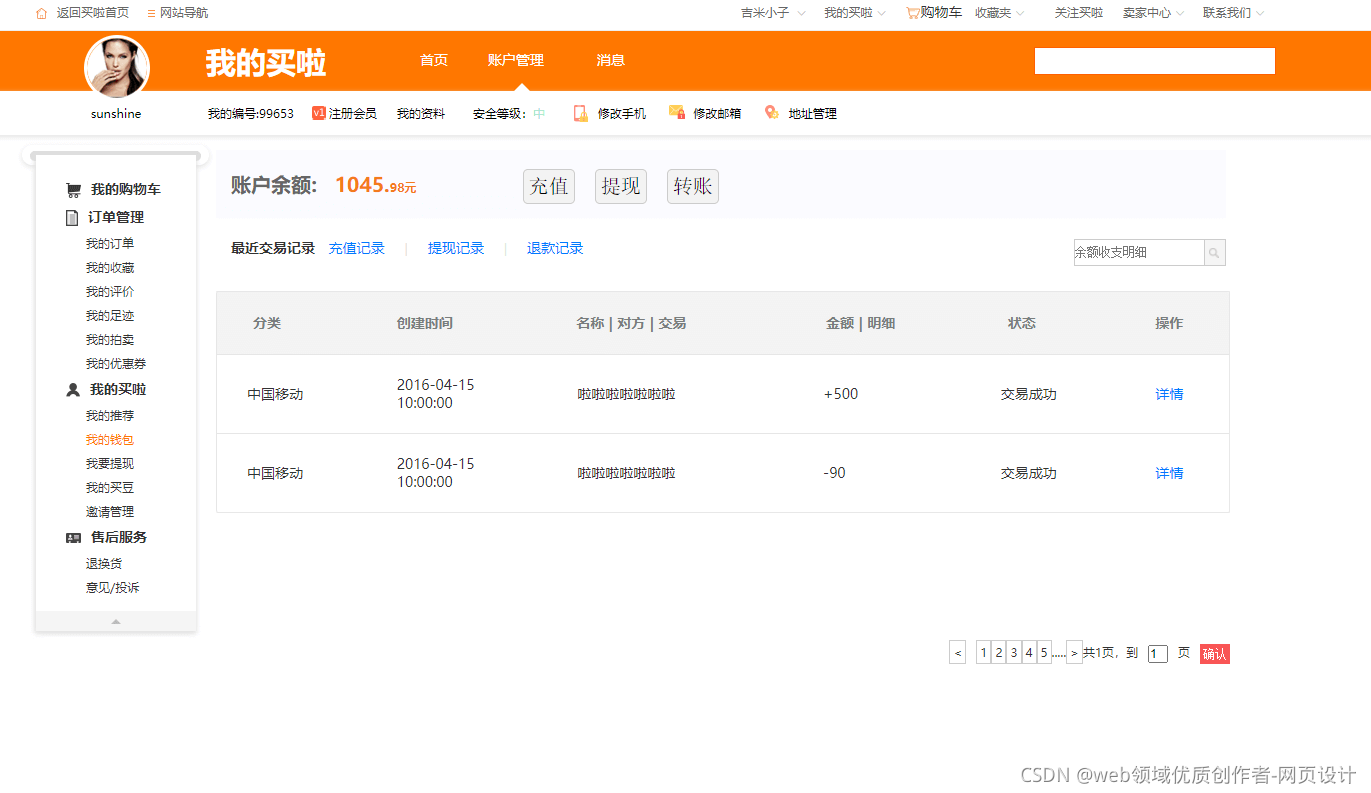Focus the orange header search box
This screenshot has width=1371, height=793.
point(1155,61)
